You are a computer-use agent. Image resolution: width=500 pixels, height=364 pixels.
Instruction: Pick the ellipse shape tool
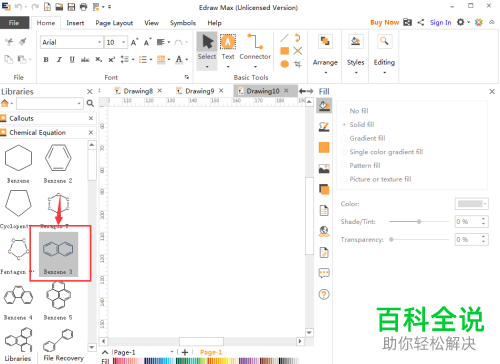(284, 64)
